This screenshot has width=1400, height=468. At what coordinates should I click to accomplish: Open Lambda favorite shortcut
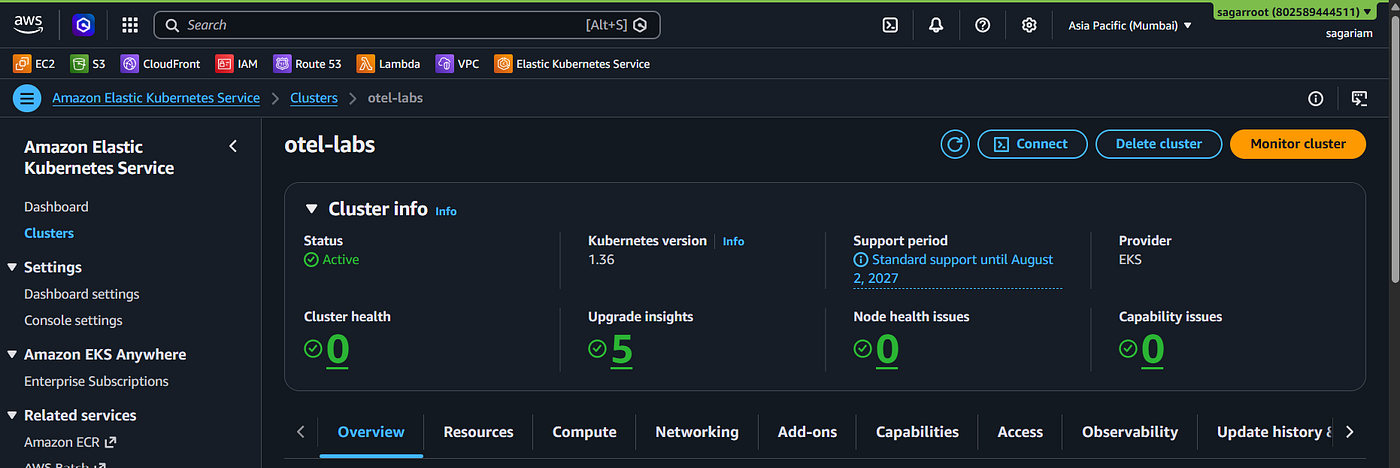(x=389, y=64)
